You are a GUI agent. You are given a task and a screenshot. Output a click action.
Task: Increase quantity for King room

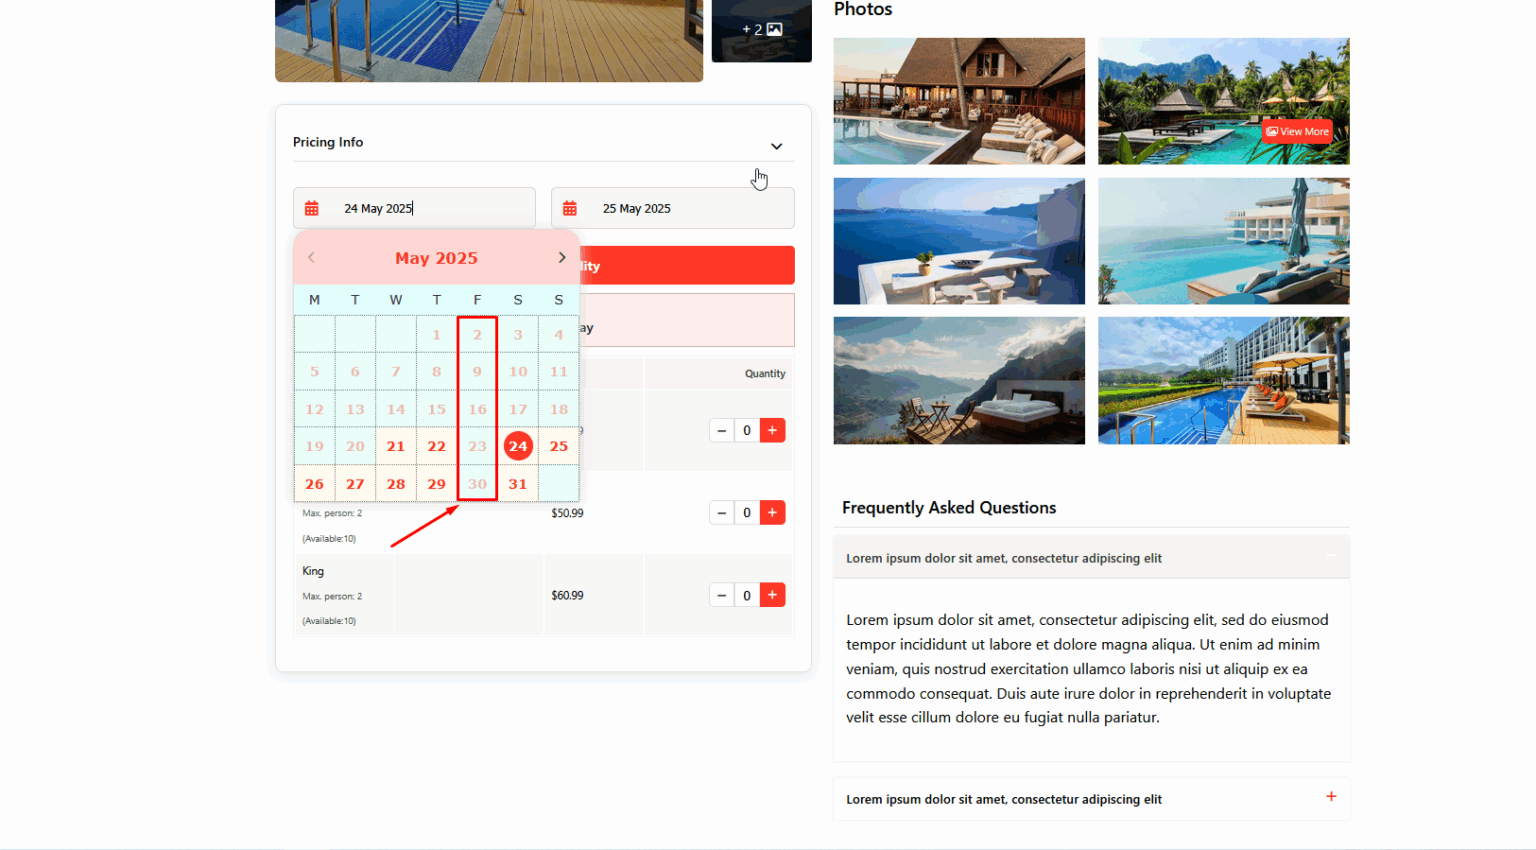772,595
